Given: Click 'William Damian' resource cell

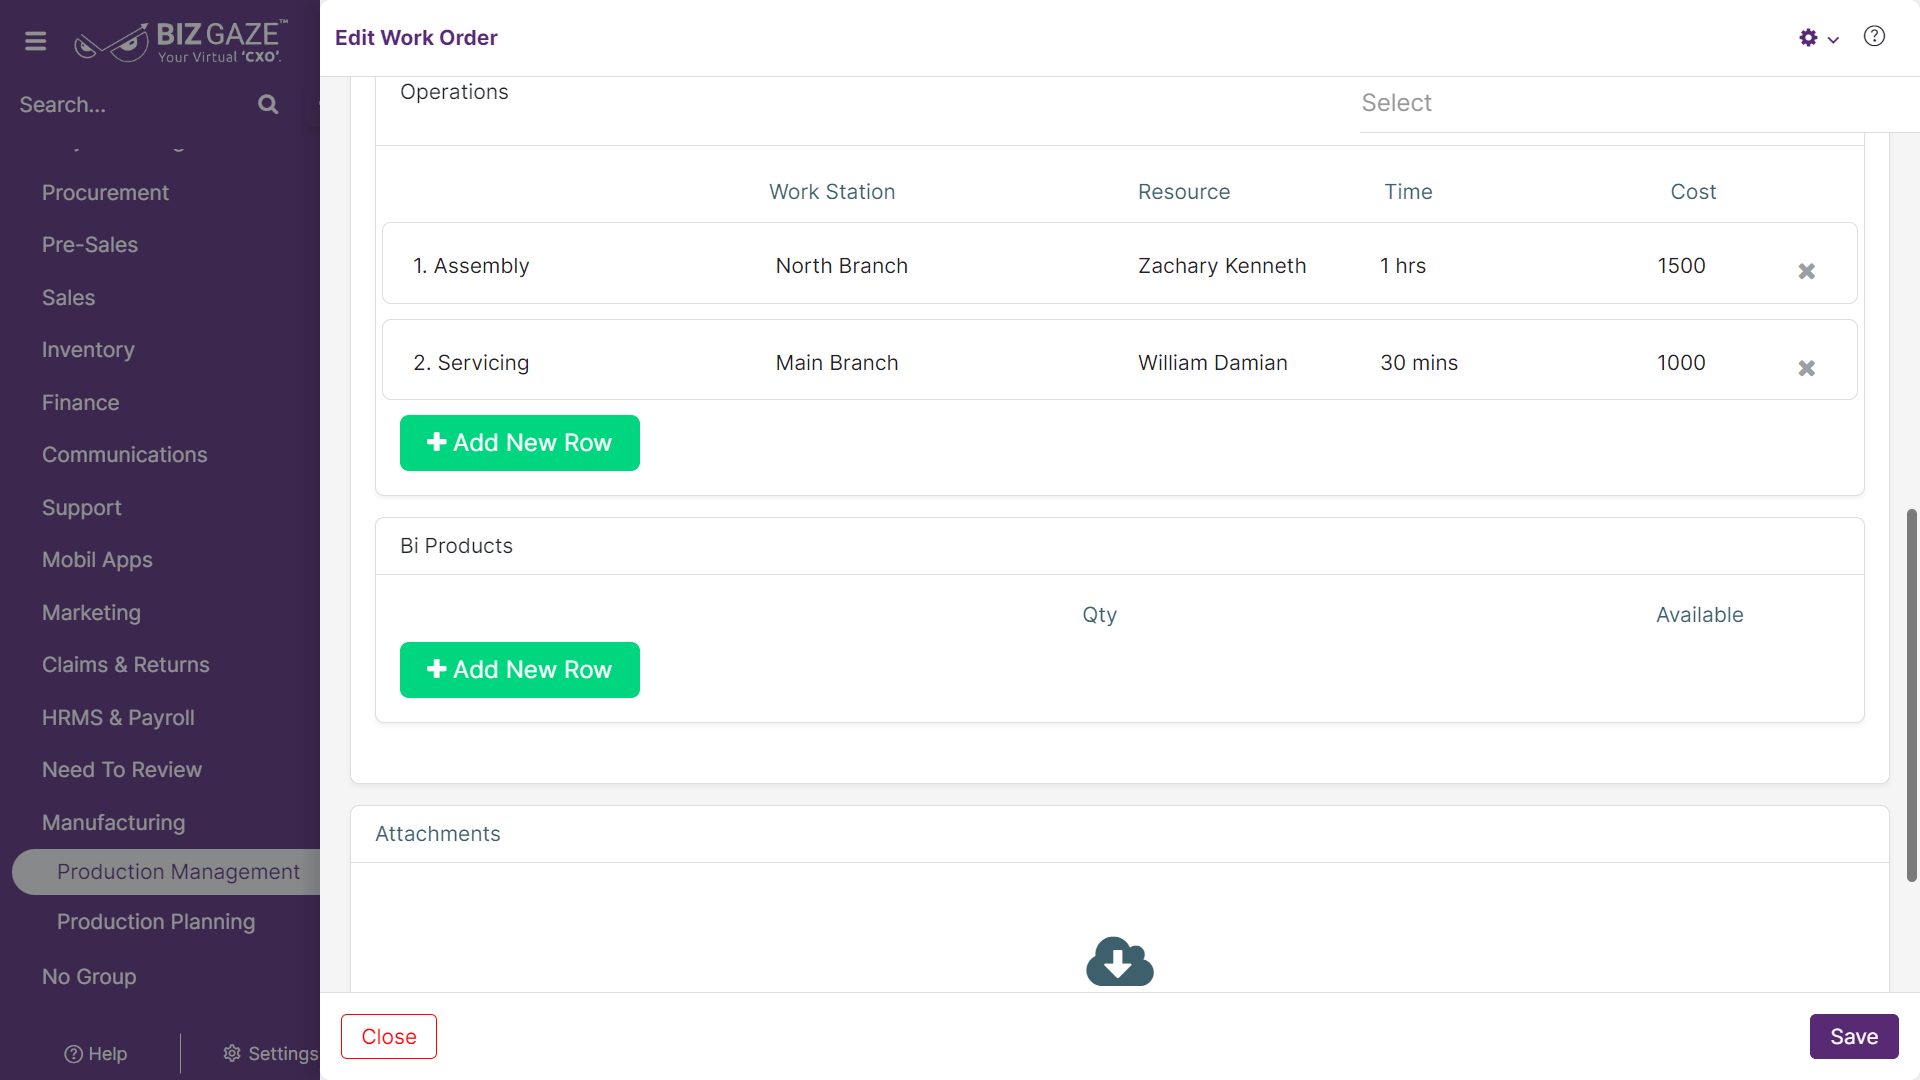Looking at the screenshot, I should click(1212, 363).
